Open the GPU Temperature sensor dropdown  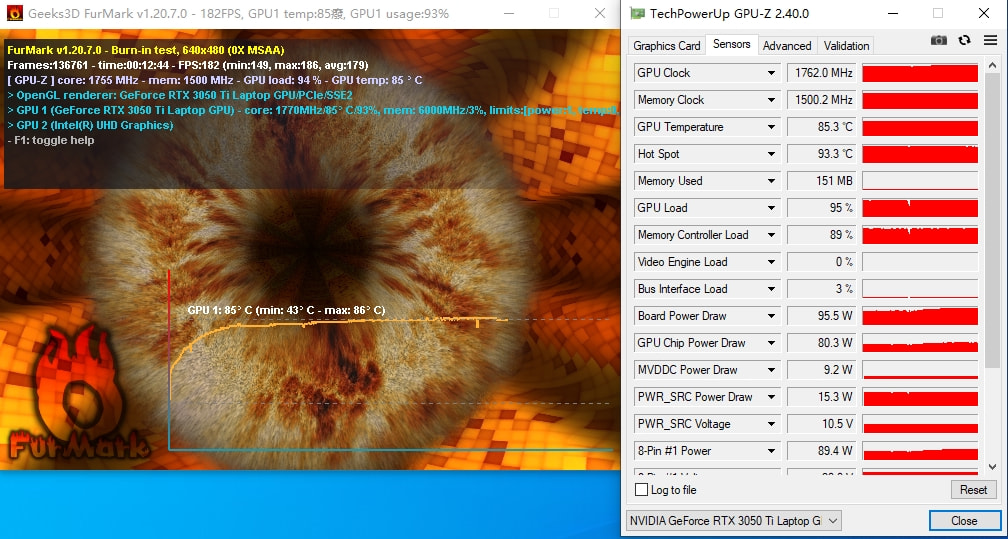[x=771, y=127]
